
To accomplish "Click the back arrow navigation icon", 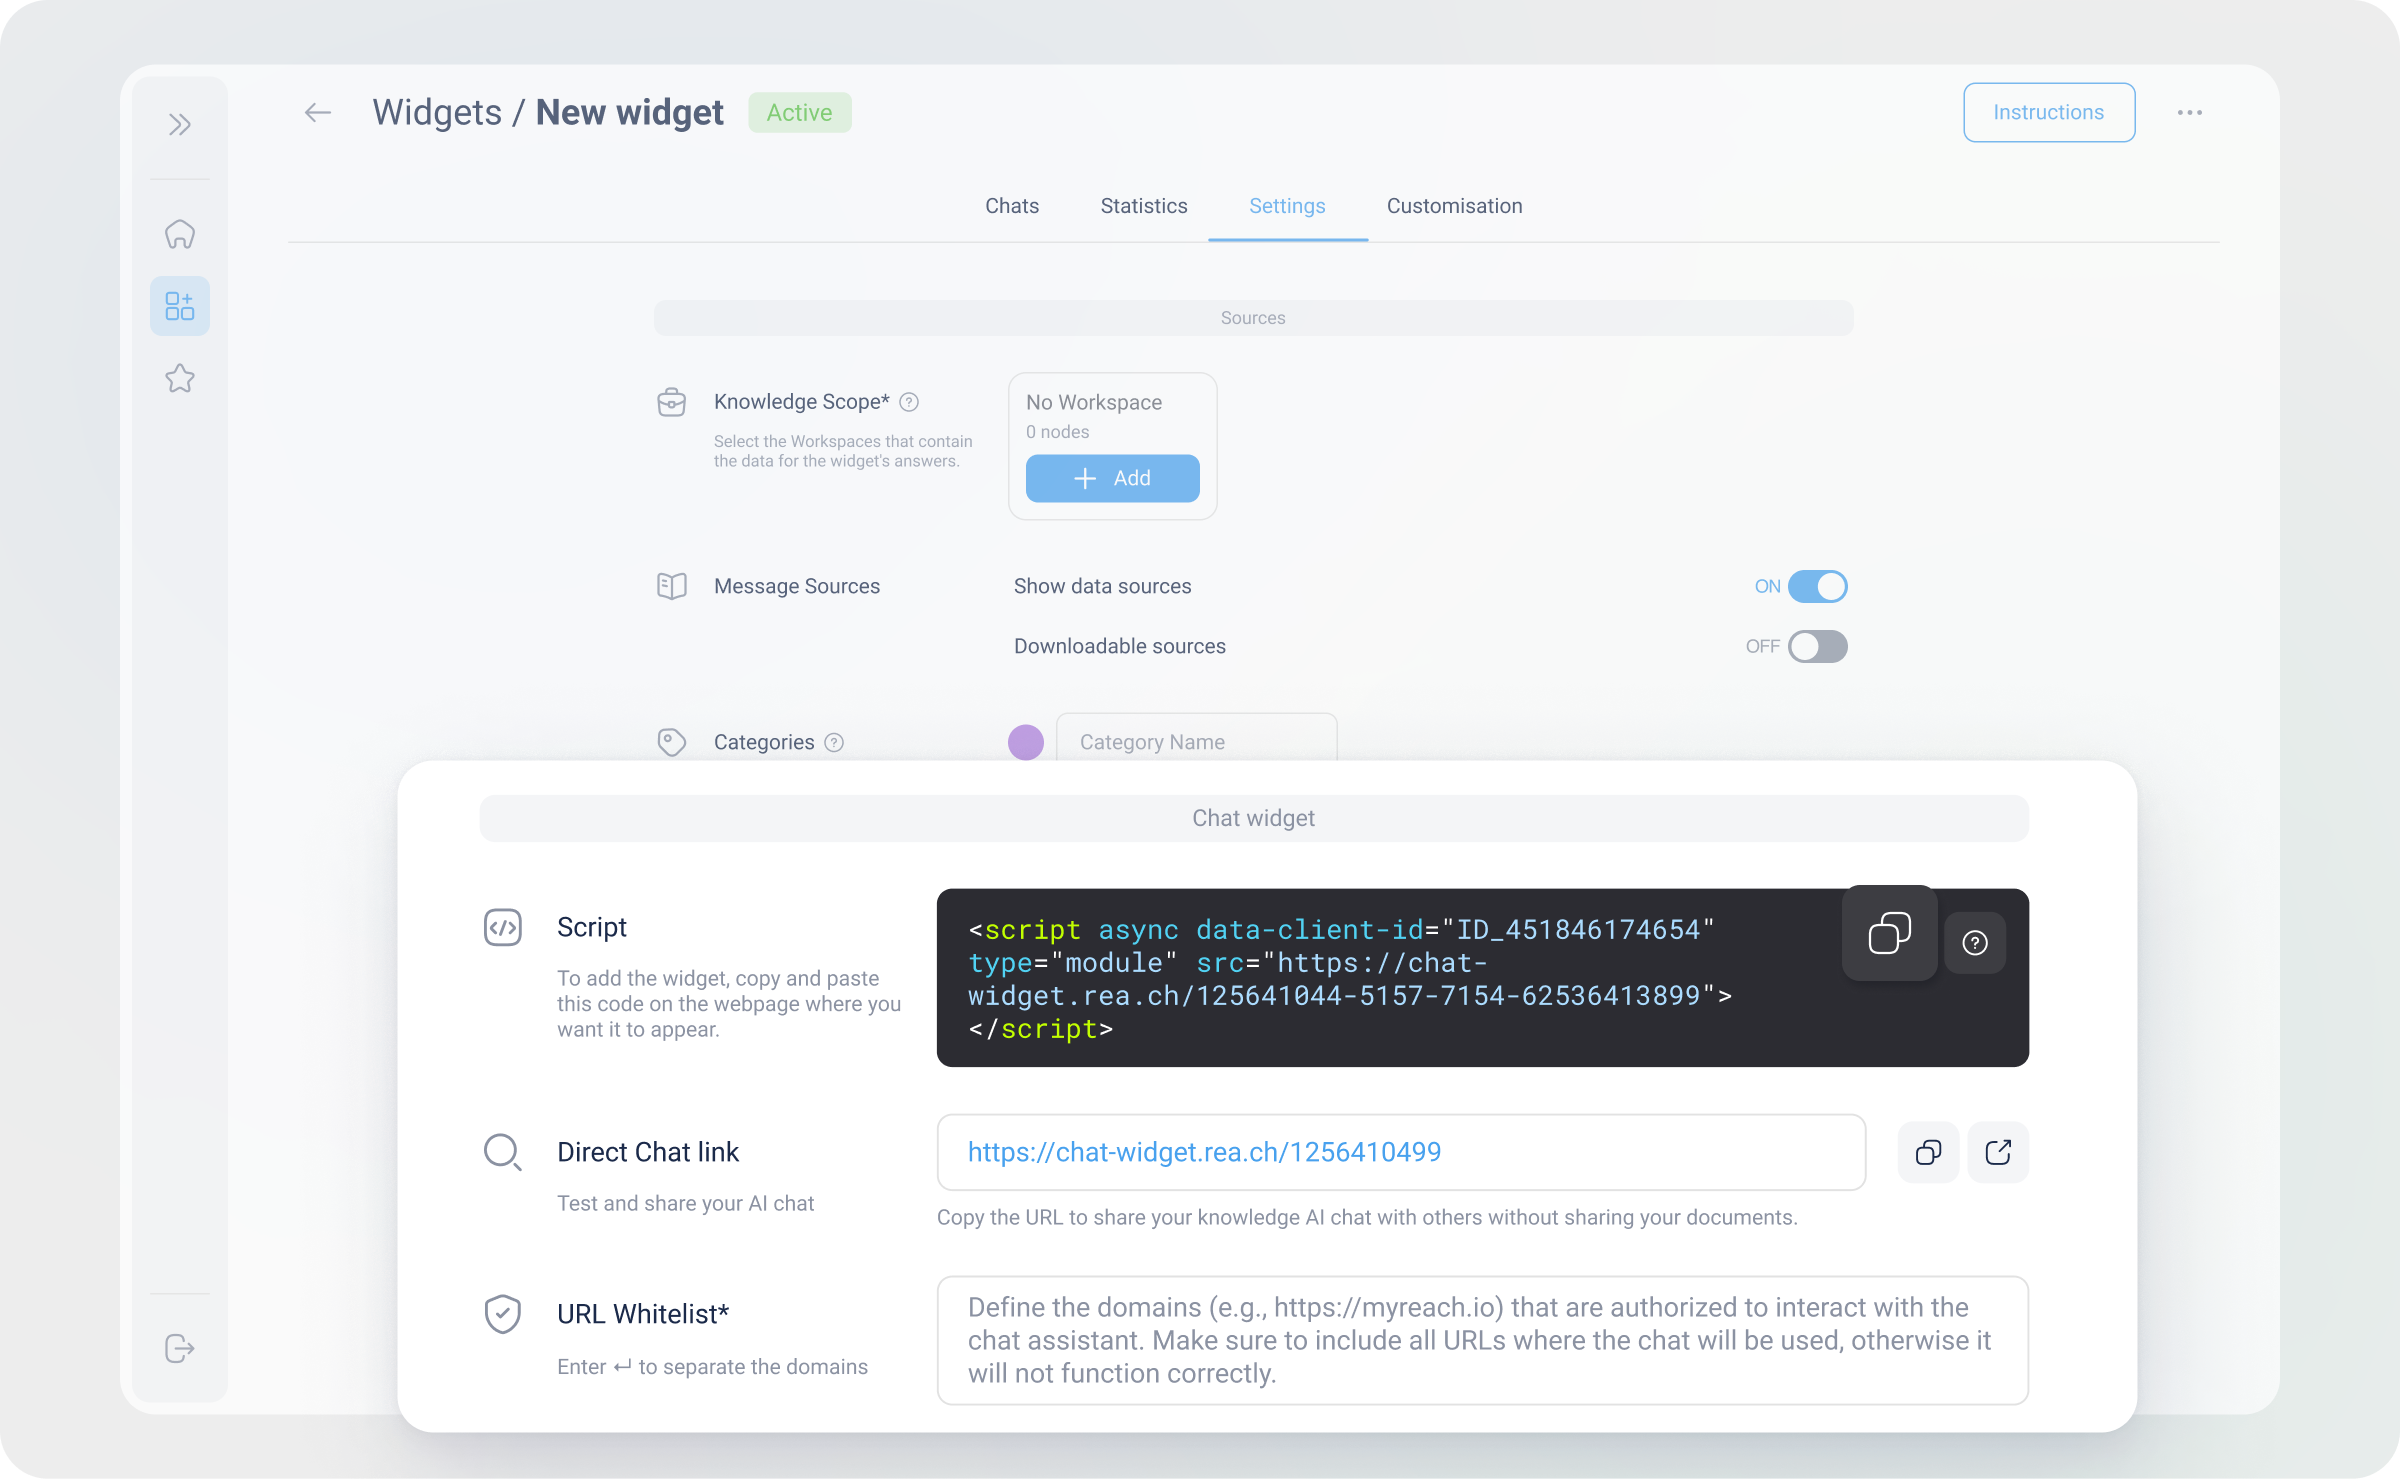I will click(x=314, y=111).
